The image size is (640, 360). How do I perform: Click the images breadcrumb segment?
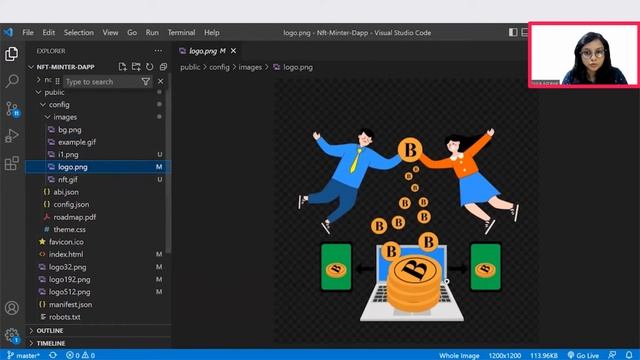point(250,67)
